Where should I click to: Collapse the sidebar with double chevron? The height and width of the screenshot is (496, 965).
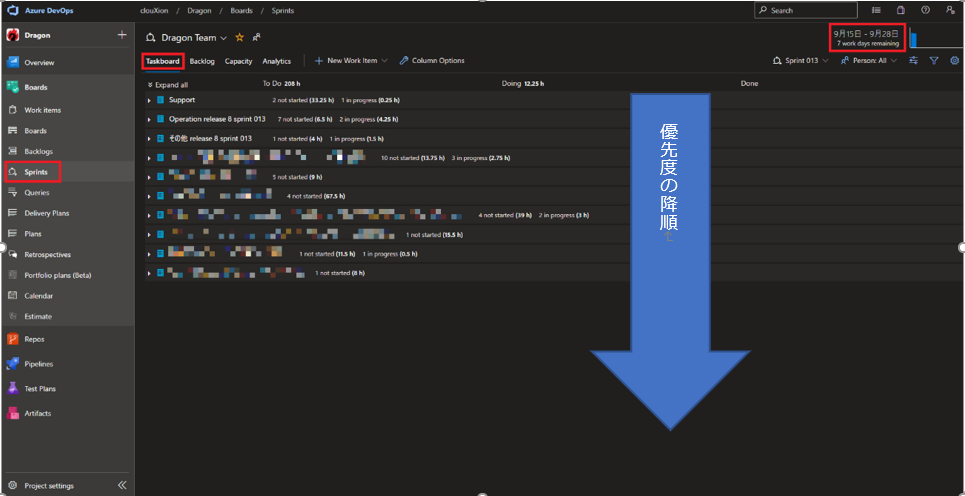(x=122, y=485)
